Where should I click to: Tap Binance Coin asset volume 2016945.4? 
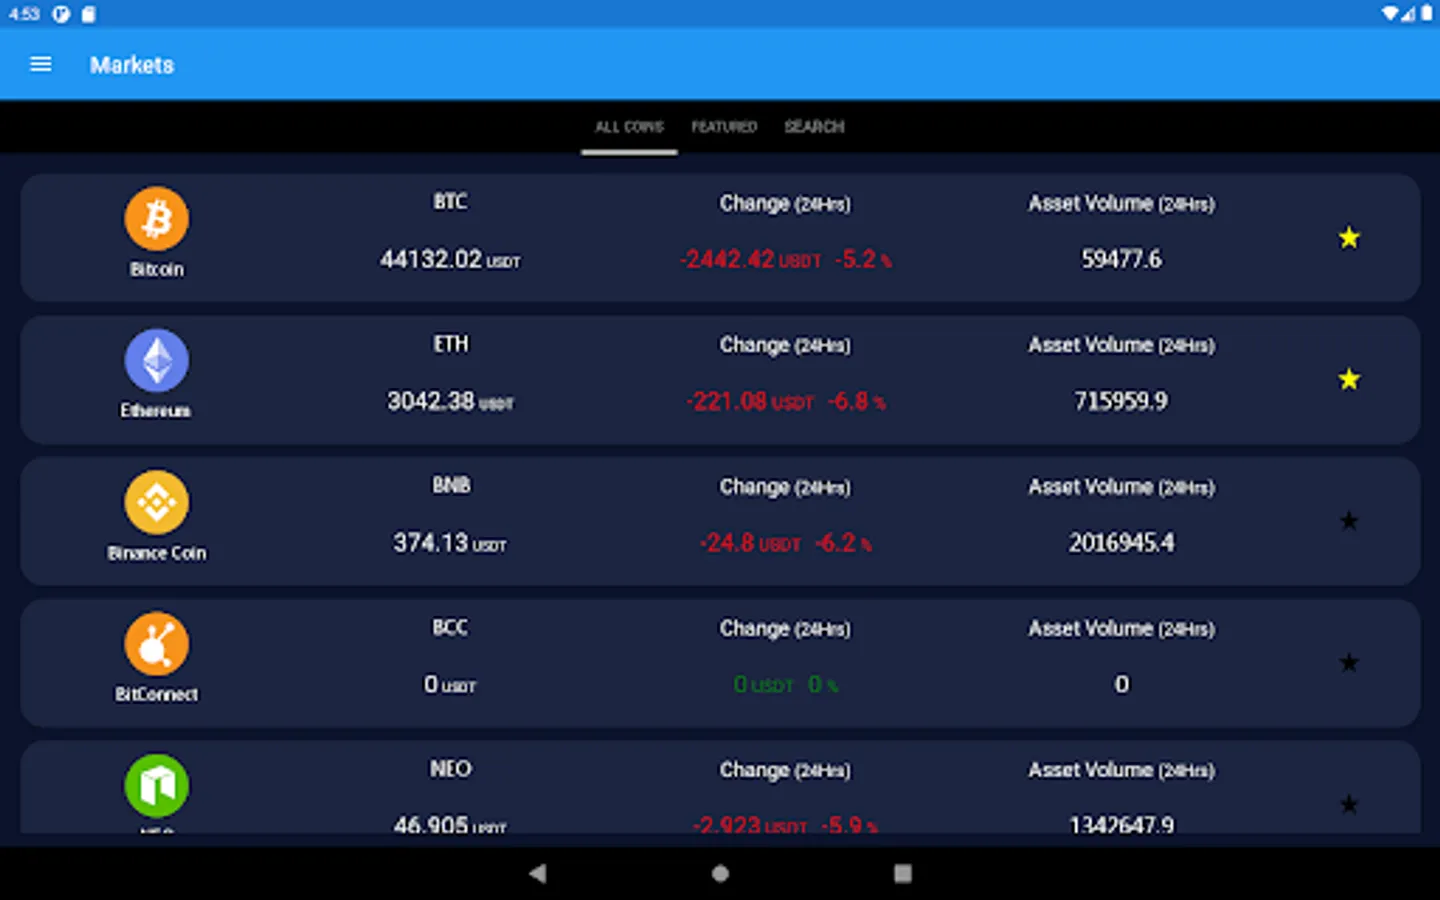[1121, 543]
